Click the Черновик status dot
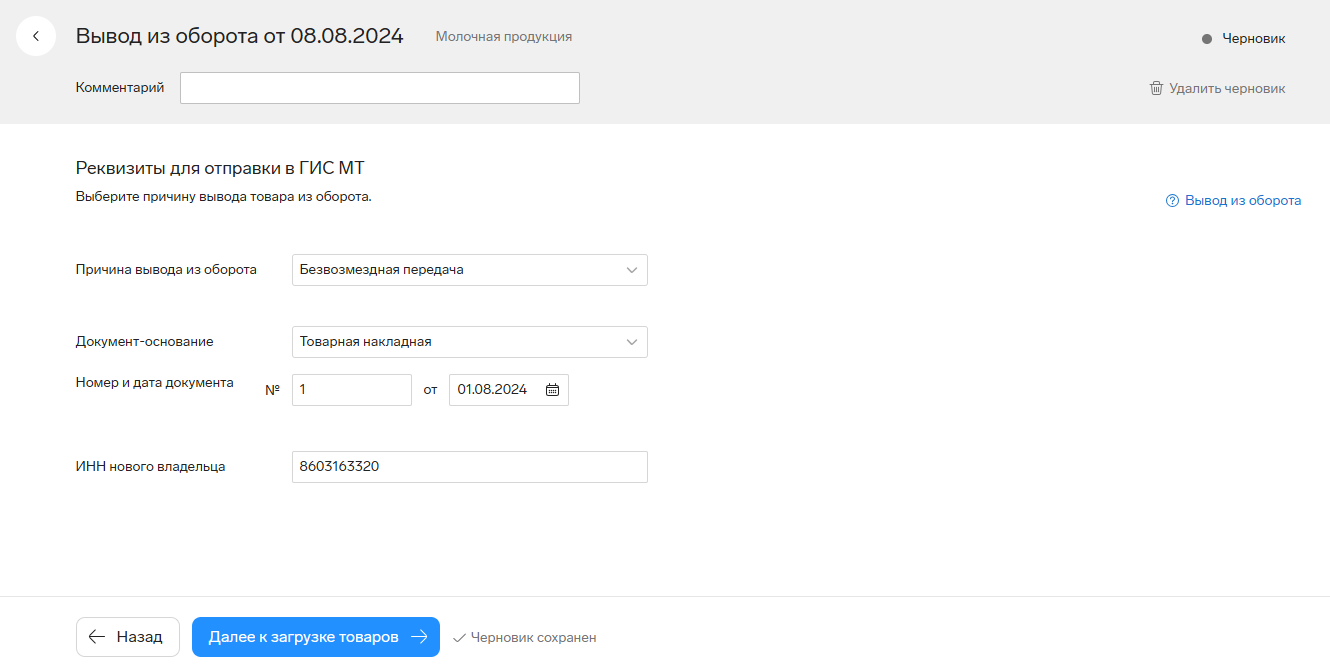 (1207, 39)
